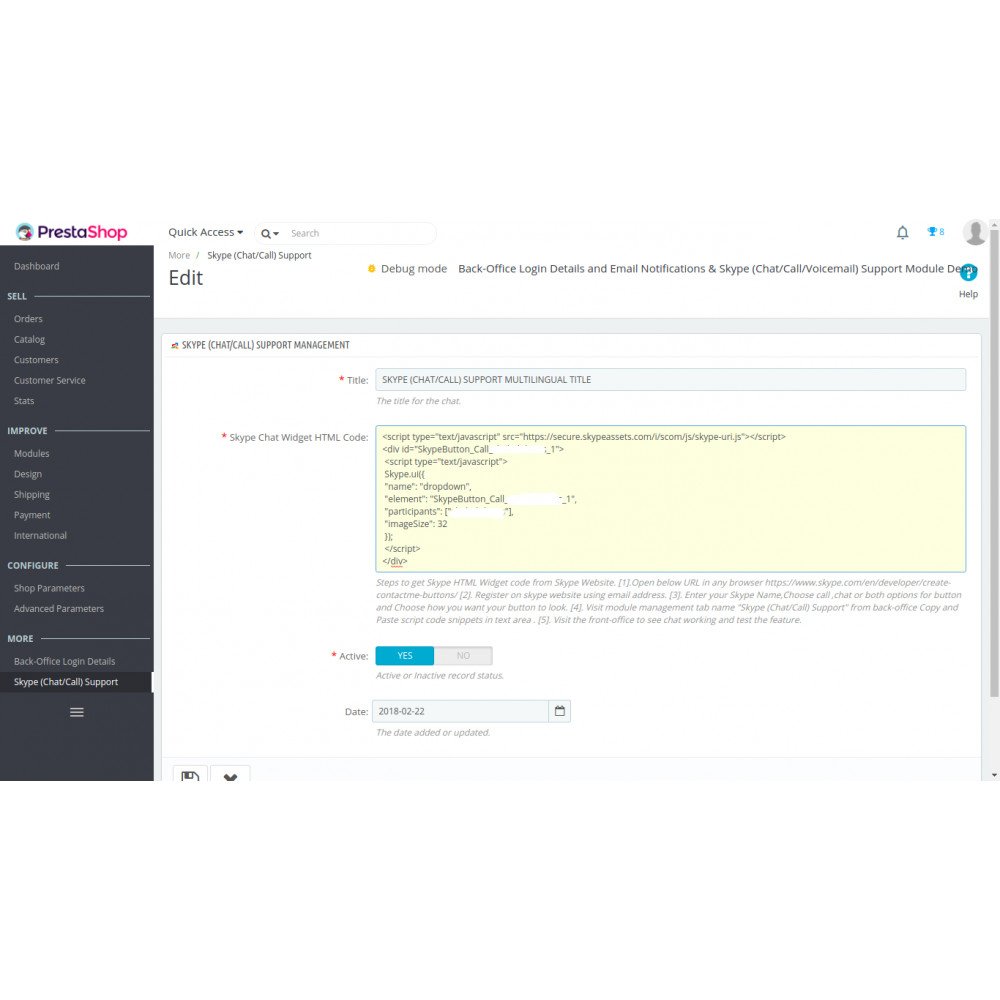Click the Skype panel header icon
This screenshot has height=1000, width=1000.
click(175, 346)
